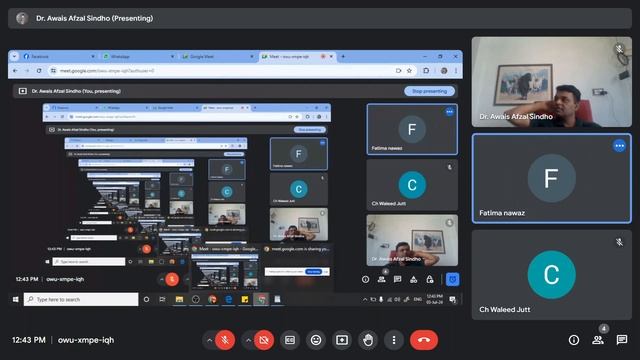Unmute the microphone in the Meet bar

click(225, 340)
